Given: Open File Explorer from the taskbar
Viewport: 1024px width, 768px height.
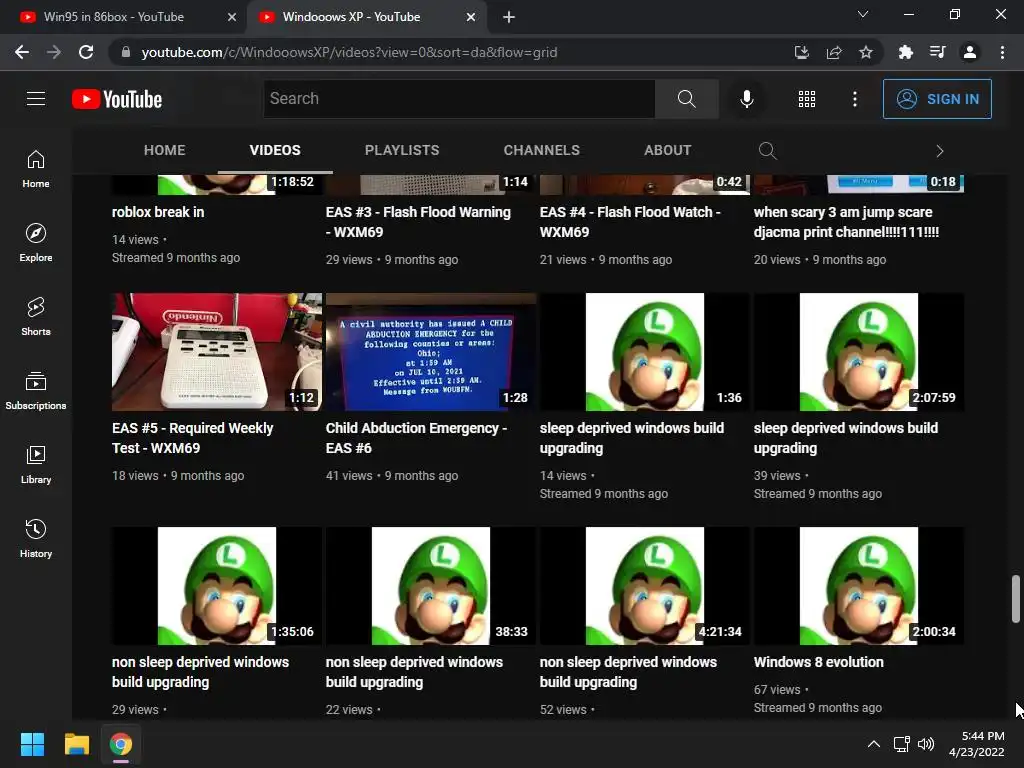Looking at the screenshot, I should coord(76,744).
